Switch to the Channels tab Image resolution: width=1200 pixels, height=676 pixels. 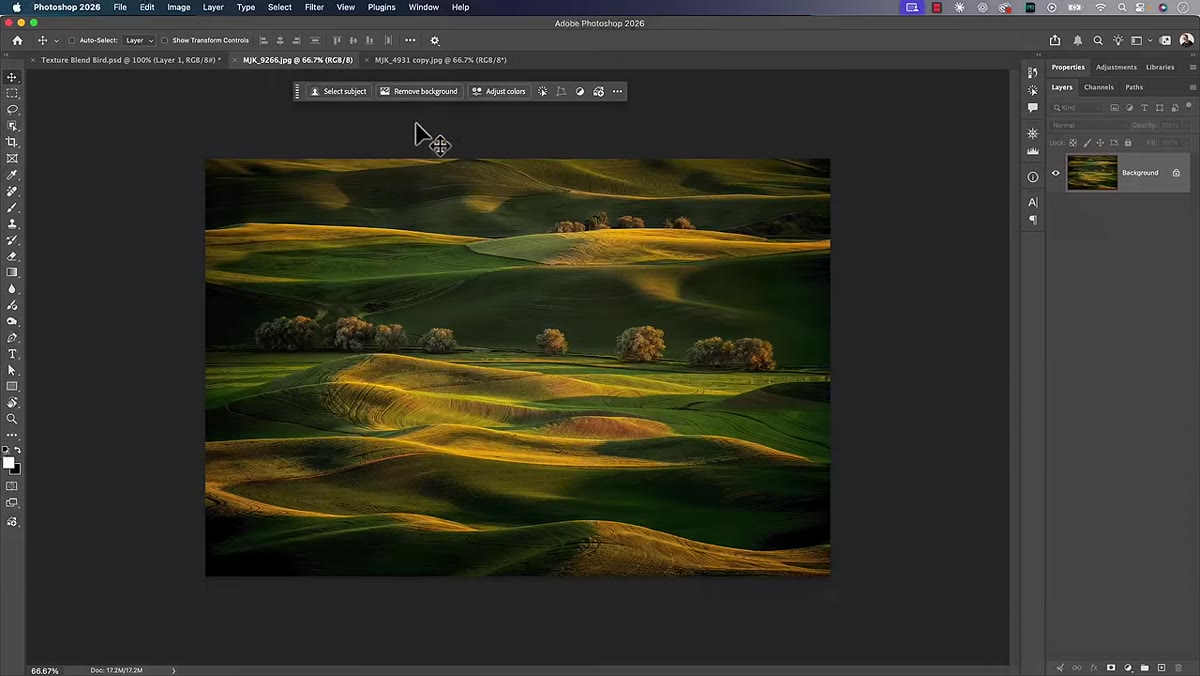[1098, 87]
